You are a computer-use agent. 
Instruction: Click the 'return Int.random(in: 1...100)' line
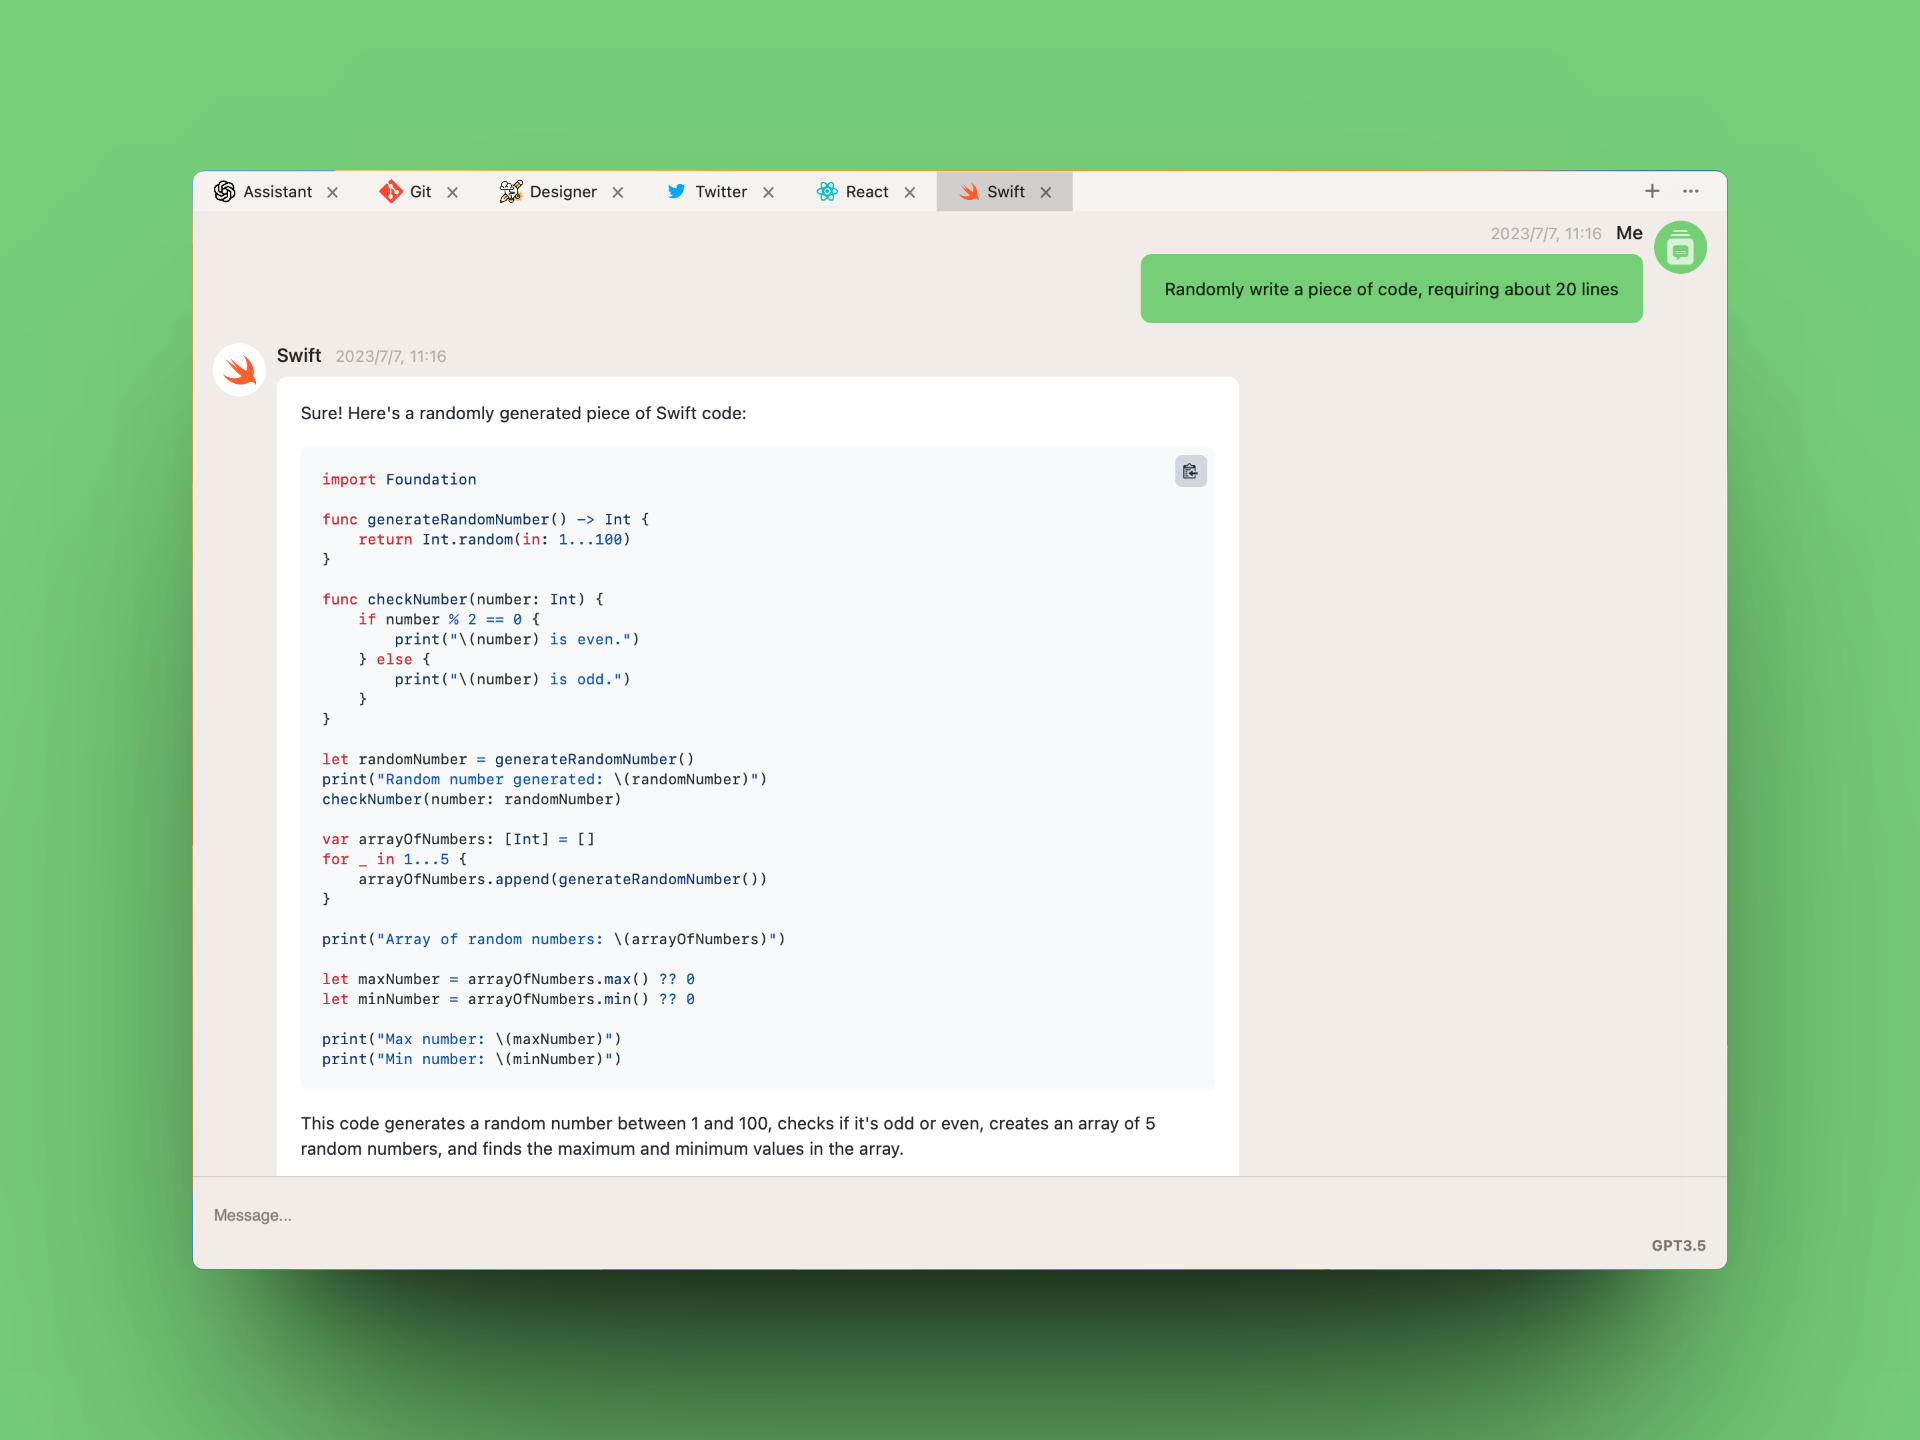pos(494,540)
